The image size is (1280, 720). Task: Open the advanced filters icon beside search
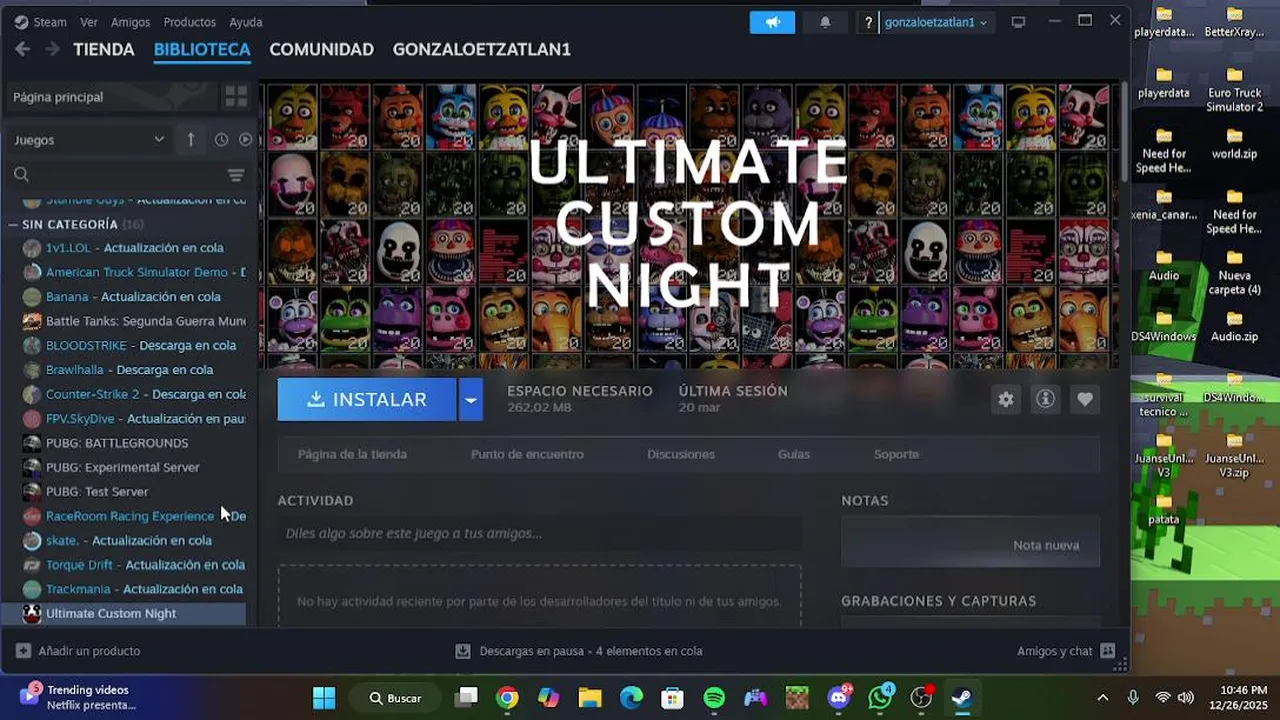236,175
